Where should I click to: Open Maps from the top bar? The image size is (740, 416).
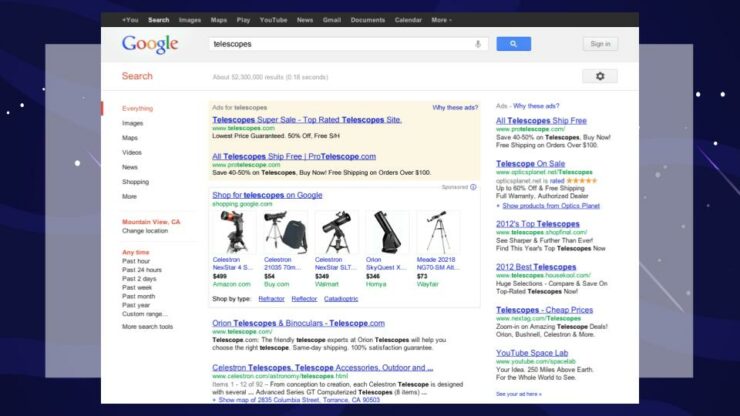pos(219,20)
